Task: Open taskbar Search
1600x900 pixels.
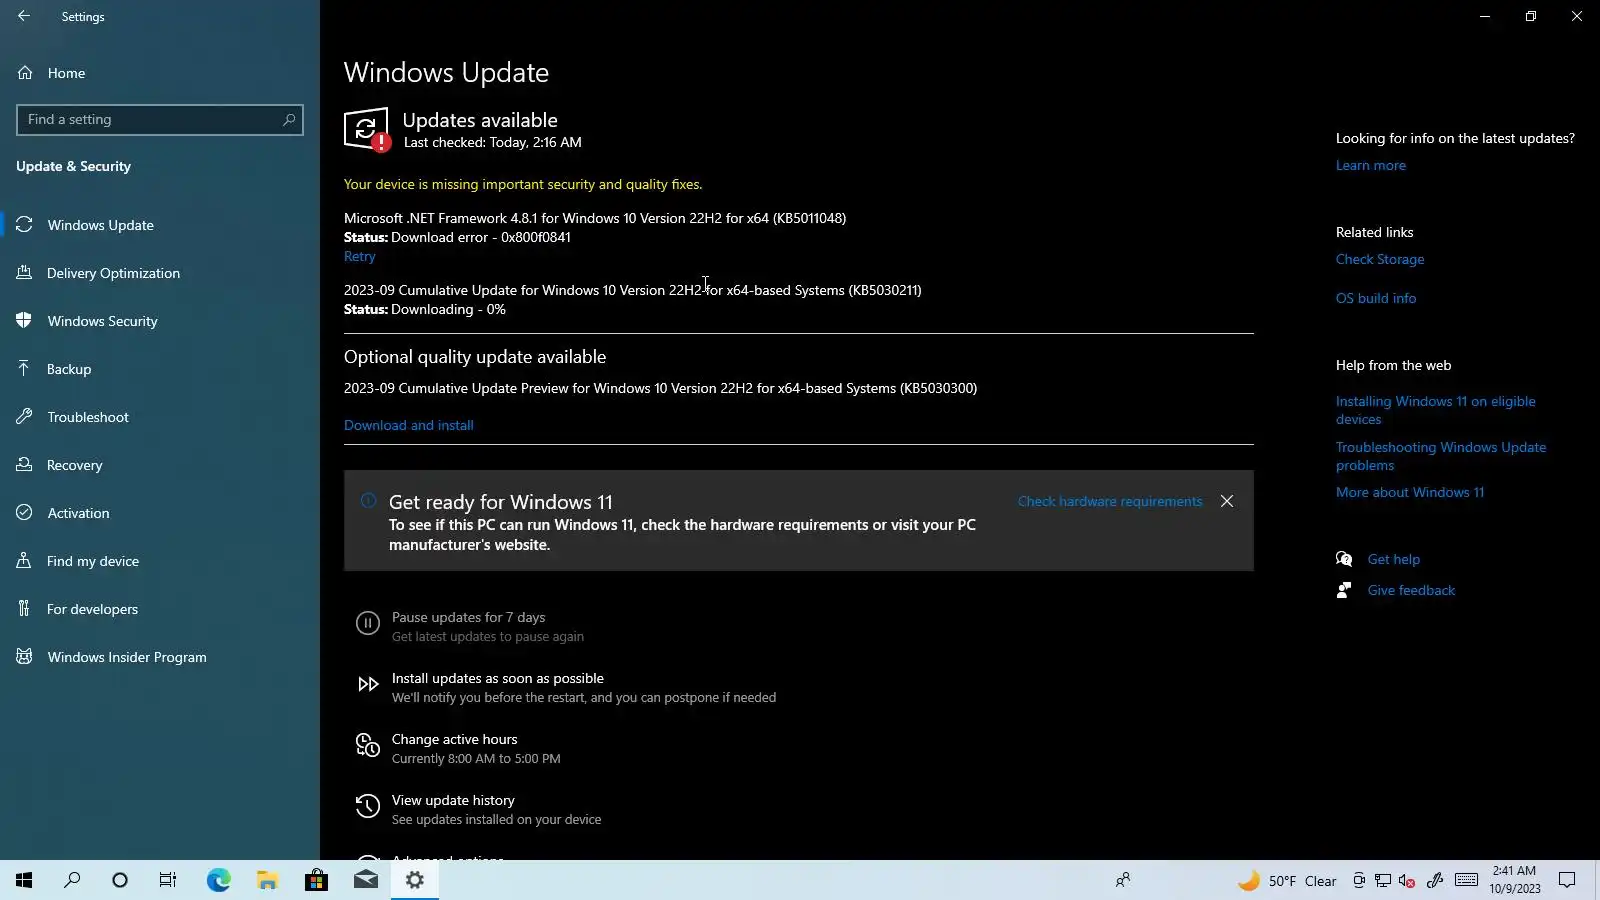Action: tap(72, 880)
